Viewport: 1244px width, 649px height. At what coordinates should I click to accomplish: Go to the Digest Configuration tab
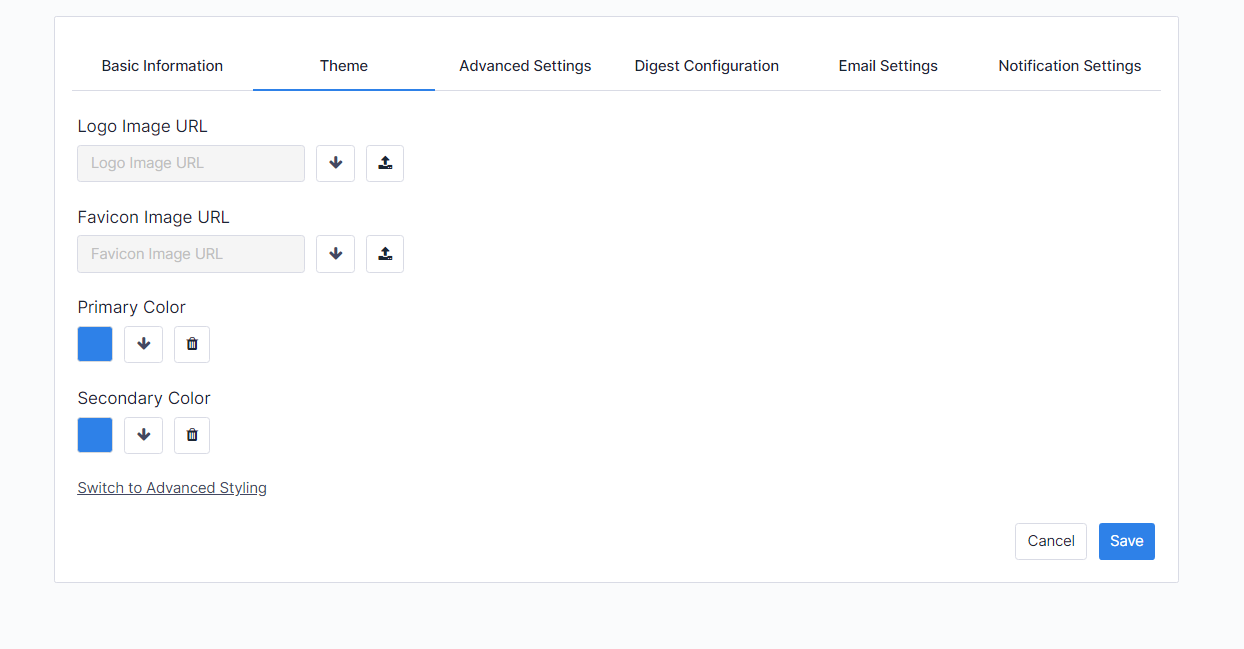click(x=706, y=66)
